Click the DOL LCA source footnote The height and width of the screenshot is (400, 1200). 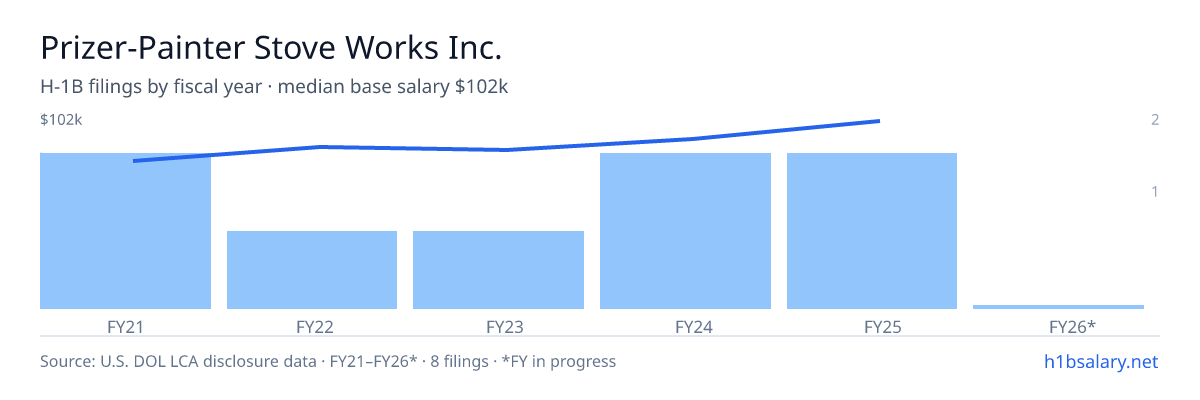[x=328, y=361]
